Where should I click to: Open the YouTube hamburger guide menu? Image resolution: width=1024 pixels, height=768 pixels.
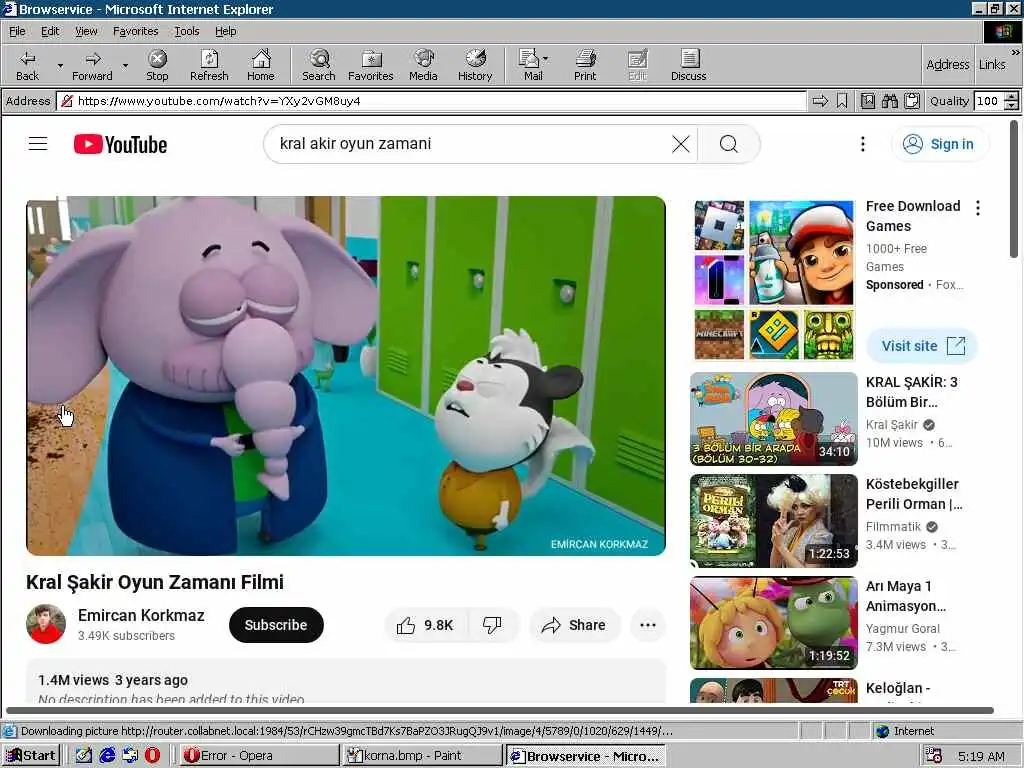point(38,144)
